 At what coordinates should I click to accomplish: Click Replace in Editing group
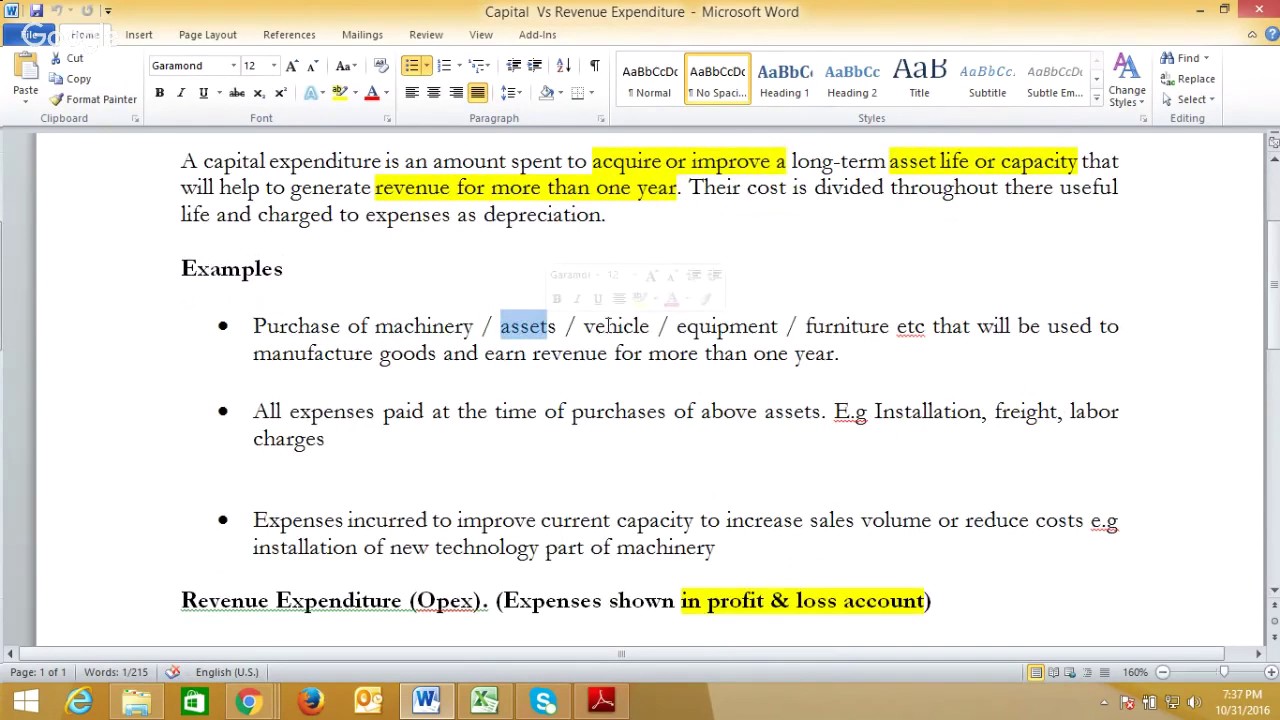click(1188, 79)
